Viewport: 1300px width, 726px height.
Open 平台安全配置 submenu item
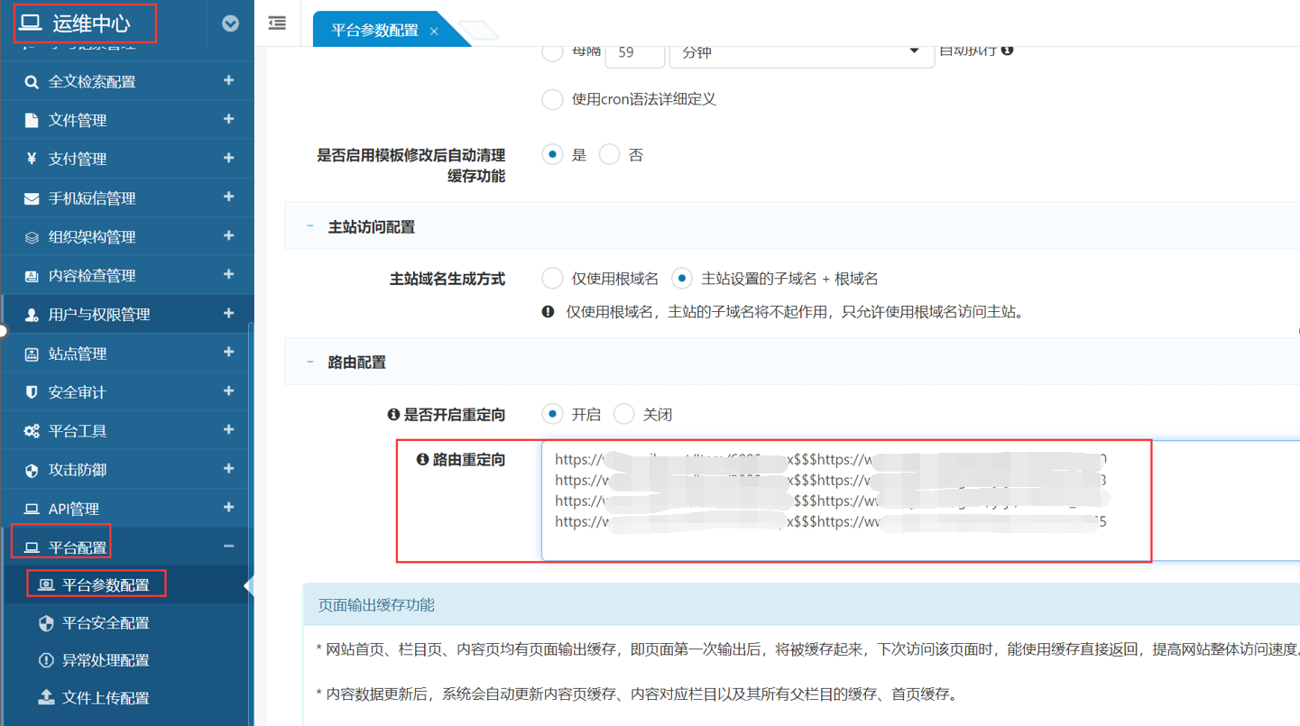tap(105, 623)
